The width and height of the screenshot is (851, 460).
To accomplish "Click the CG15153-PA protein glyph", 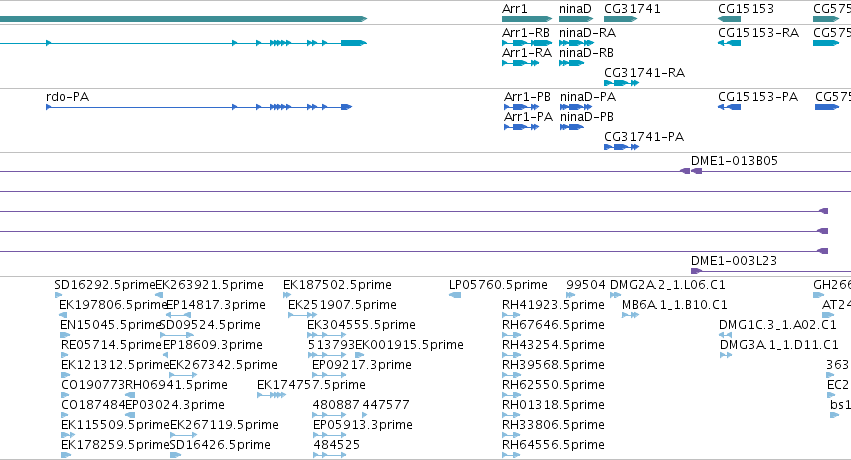I will (729, 107).
